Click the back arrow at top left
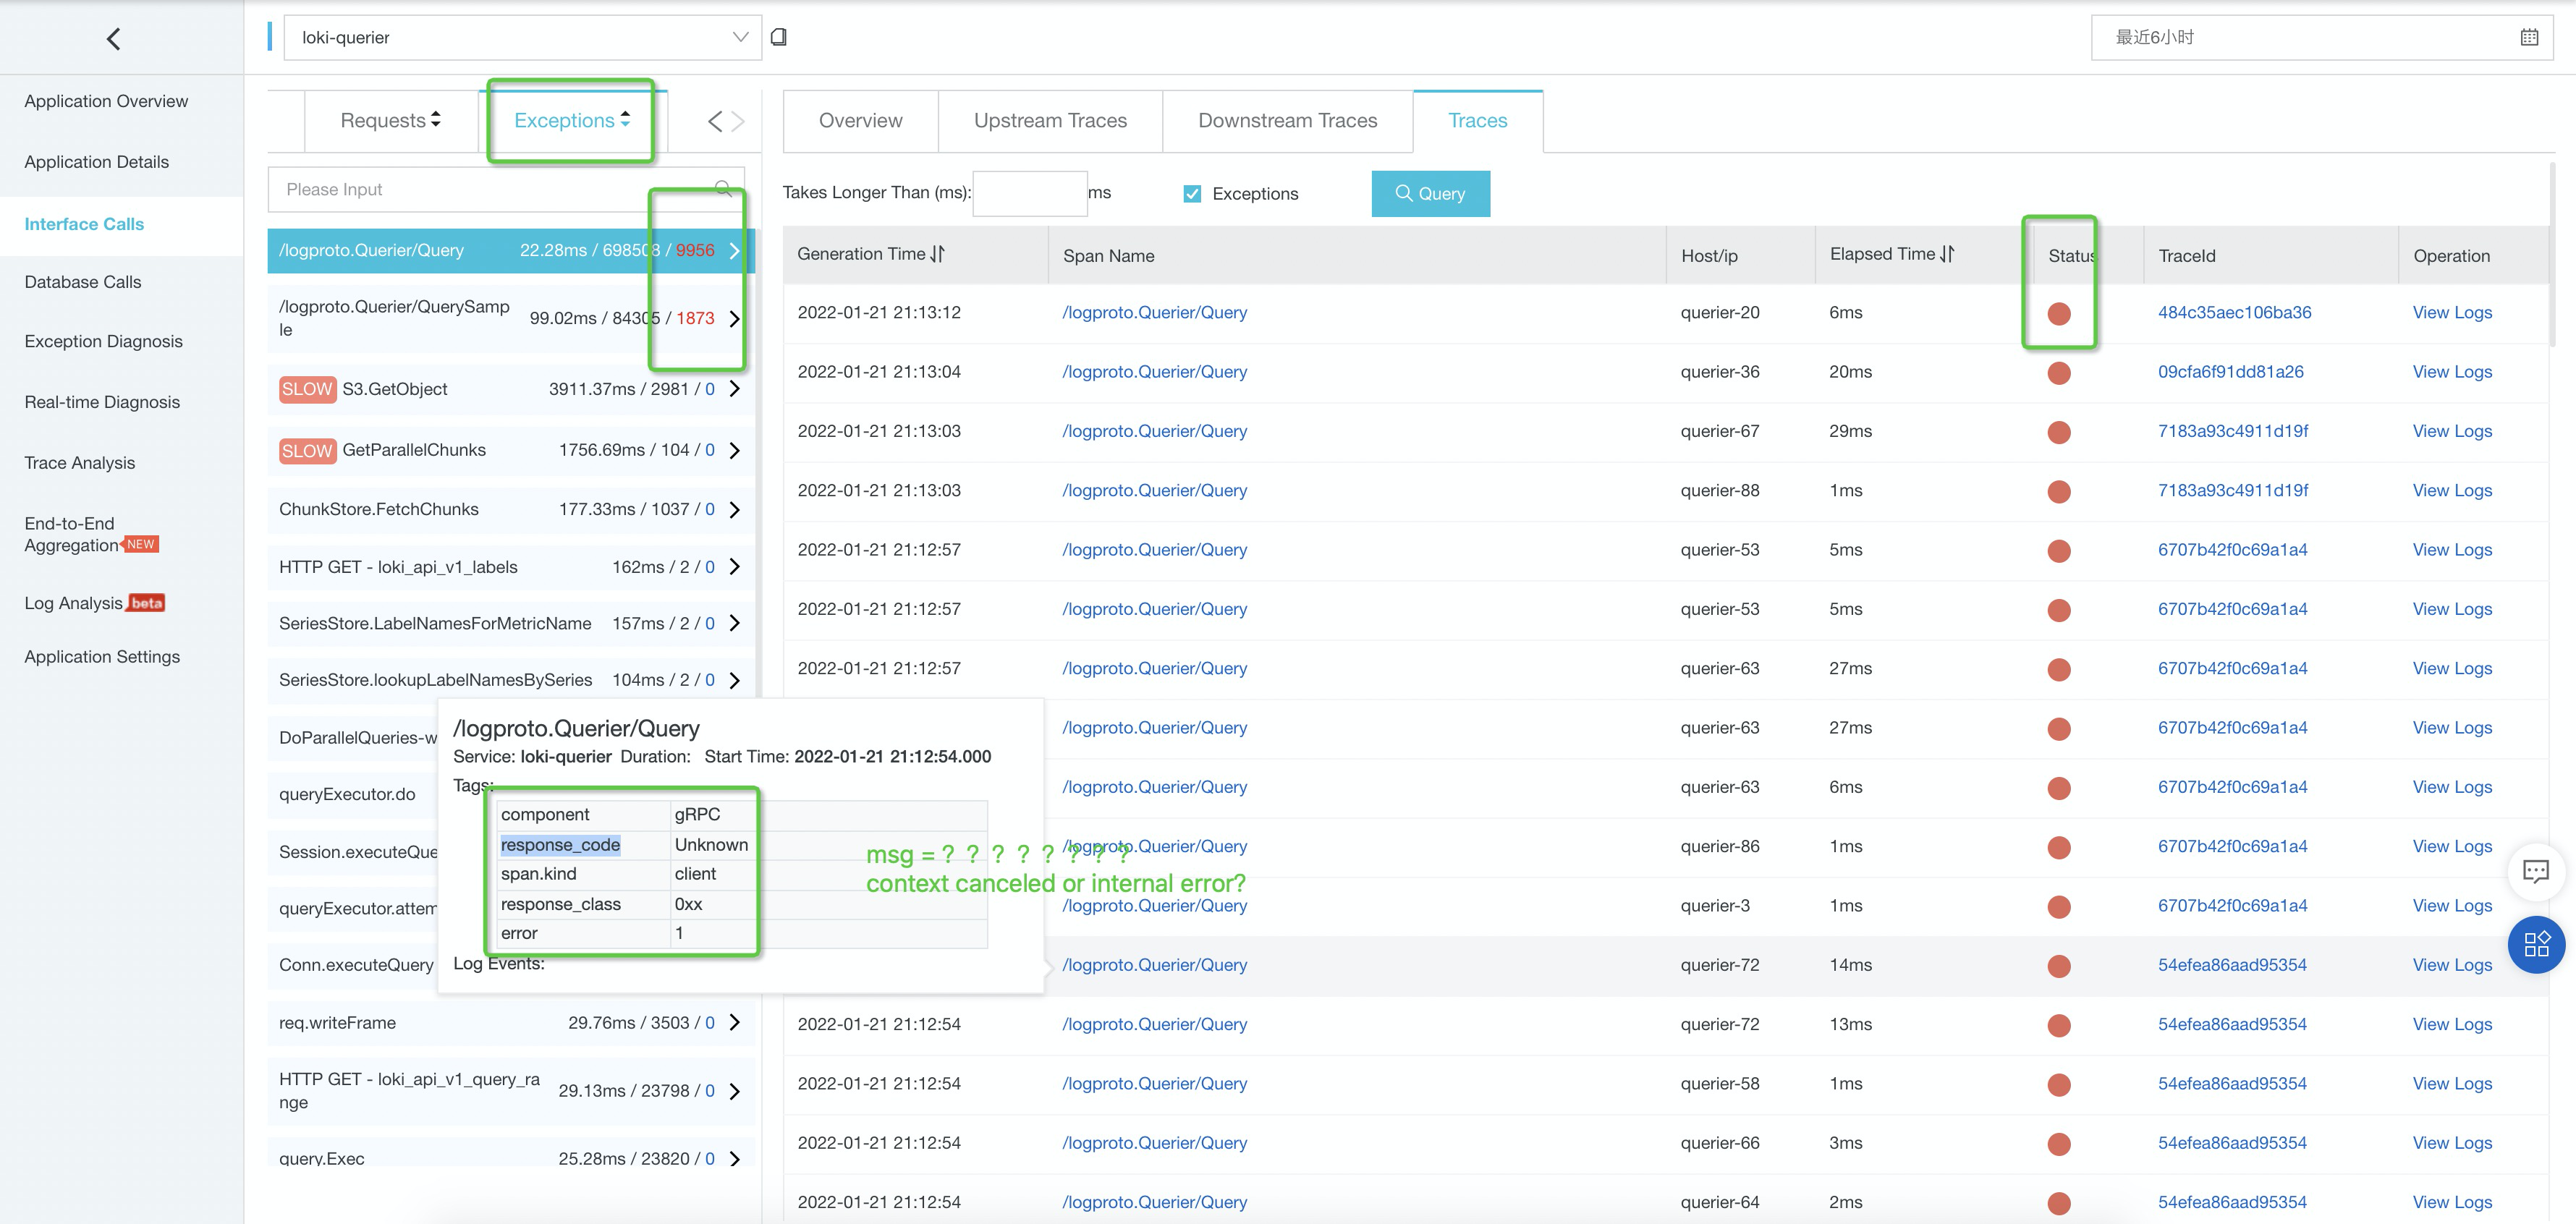 pyautogui.click(x=112, y=38)
